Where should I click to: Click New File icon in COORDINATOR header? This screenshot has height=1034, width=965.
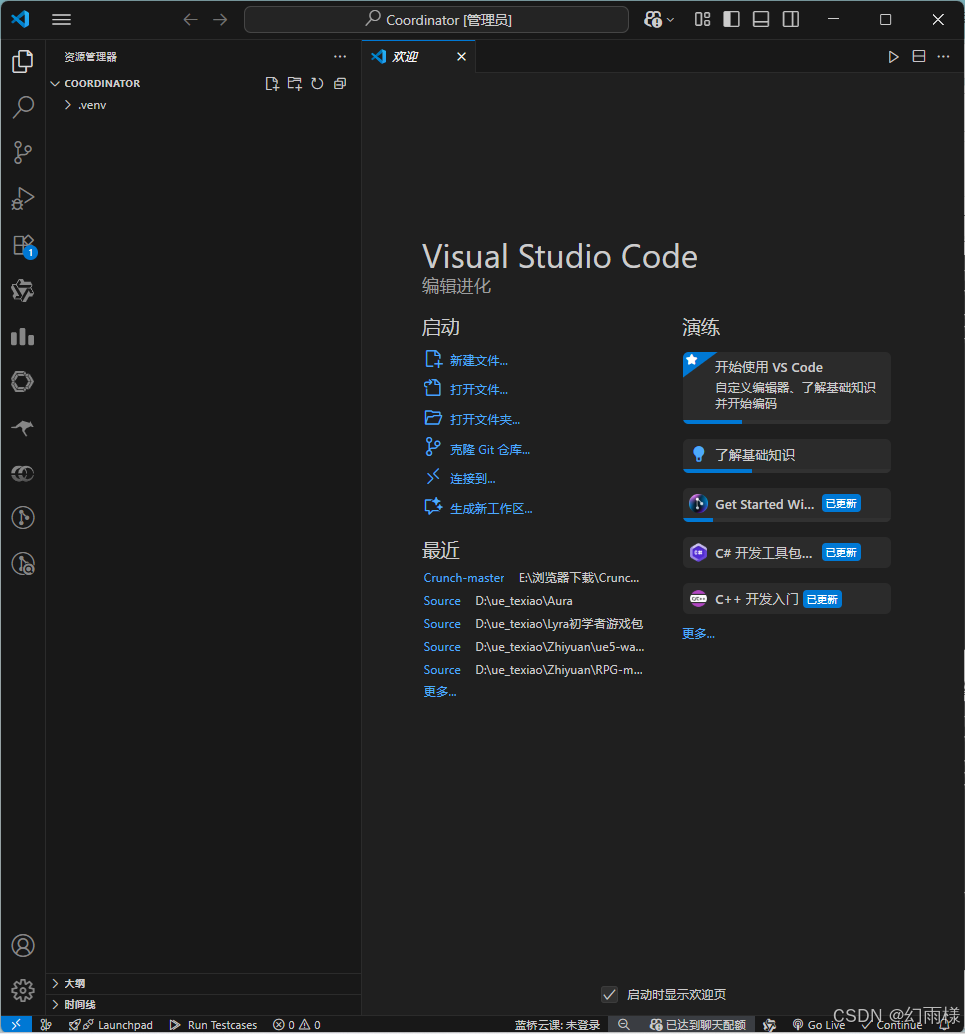[272, 84]
